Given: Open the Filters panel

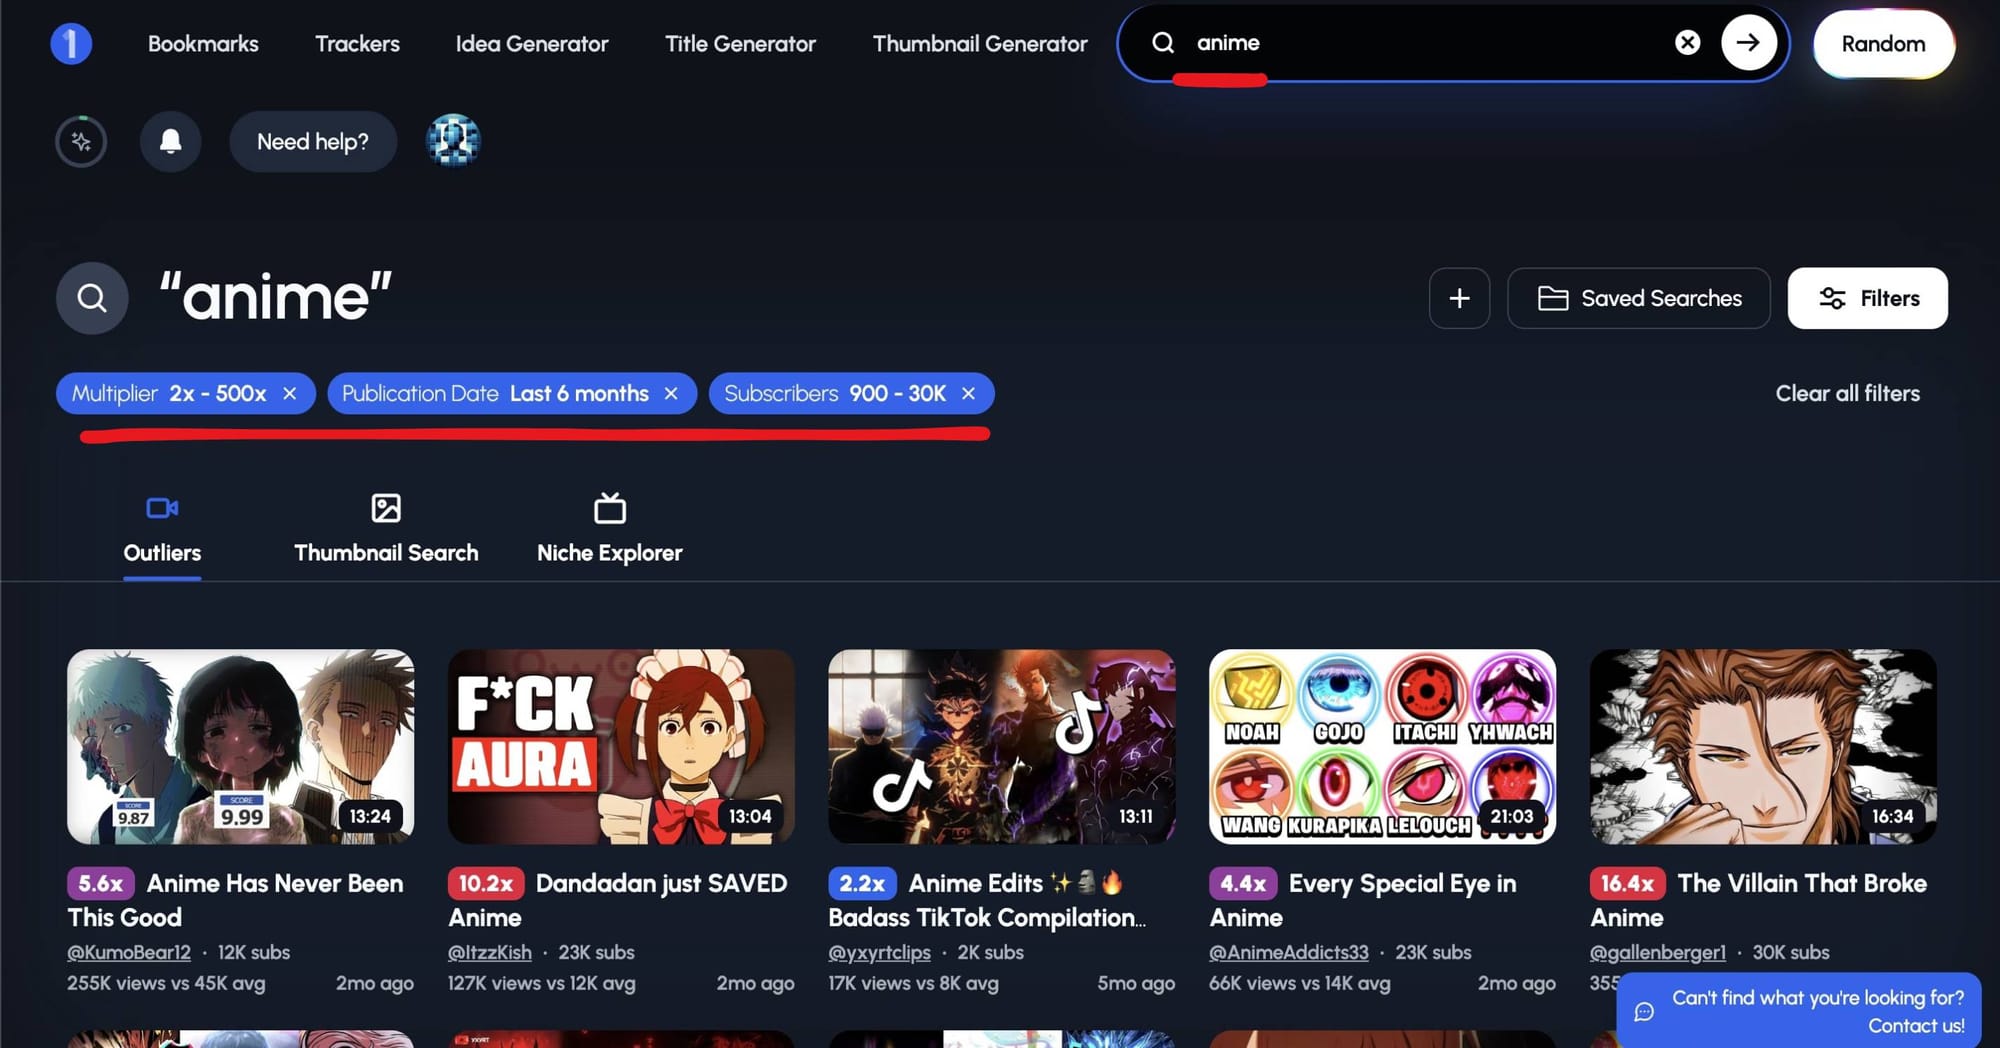Looking at the screenshot, I should click(1867, 298).
